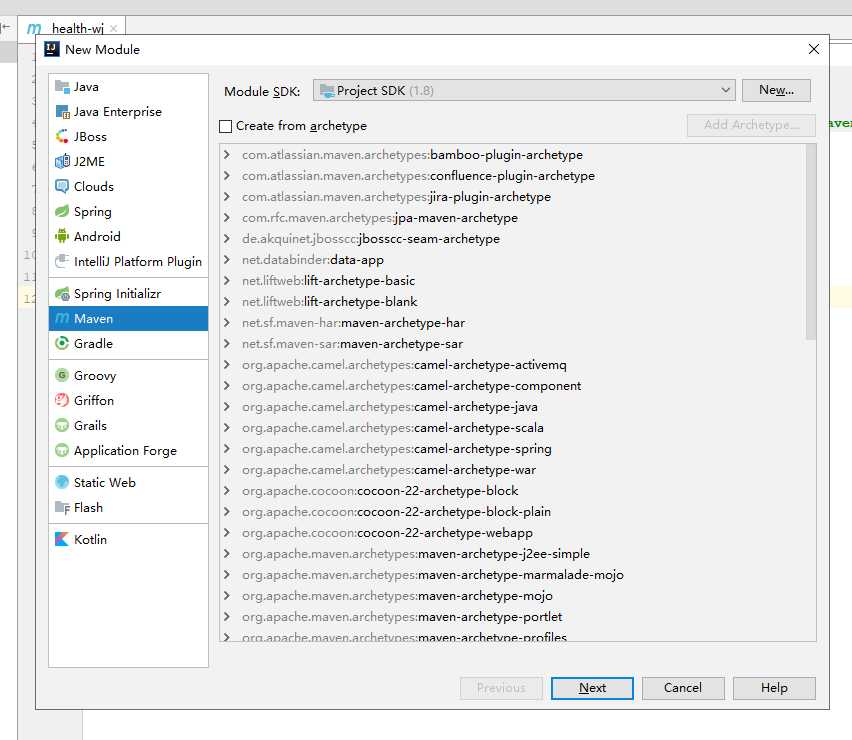Select cocoon-22-archetype-webapp entry
852x740 pixels.
387,533
